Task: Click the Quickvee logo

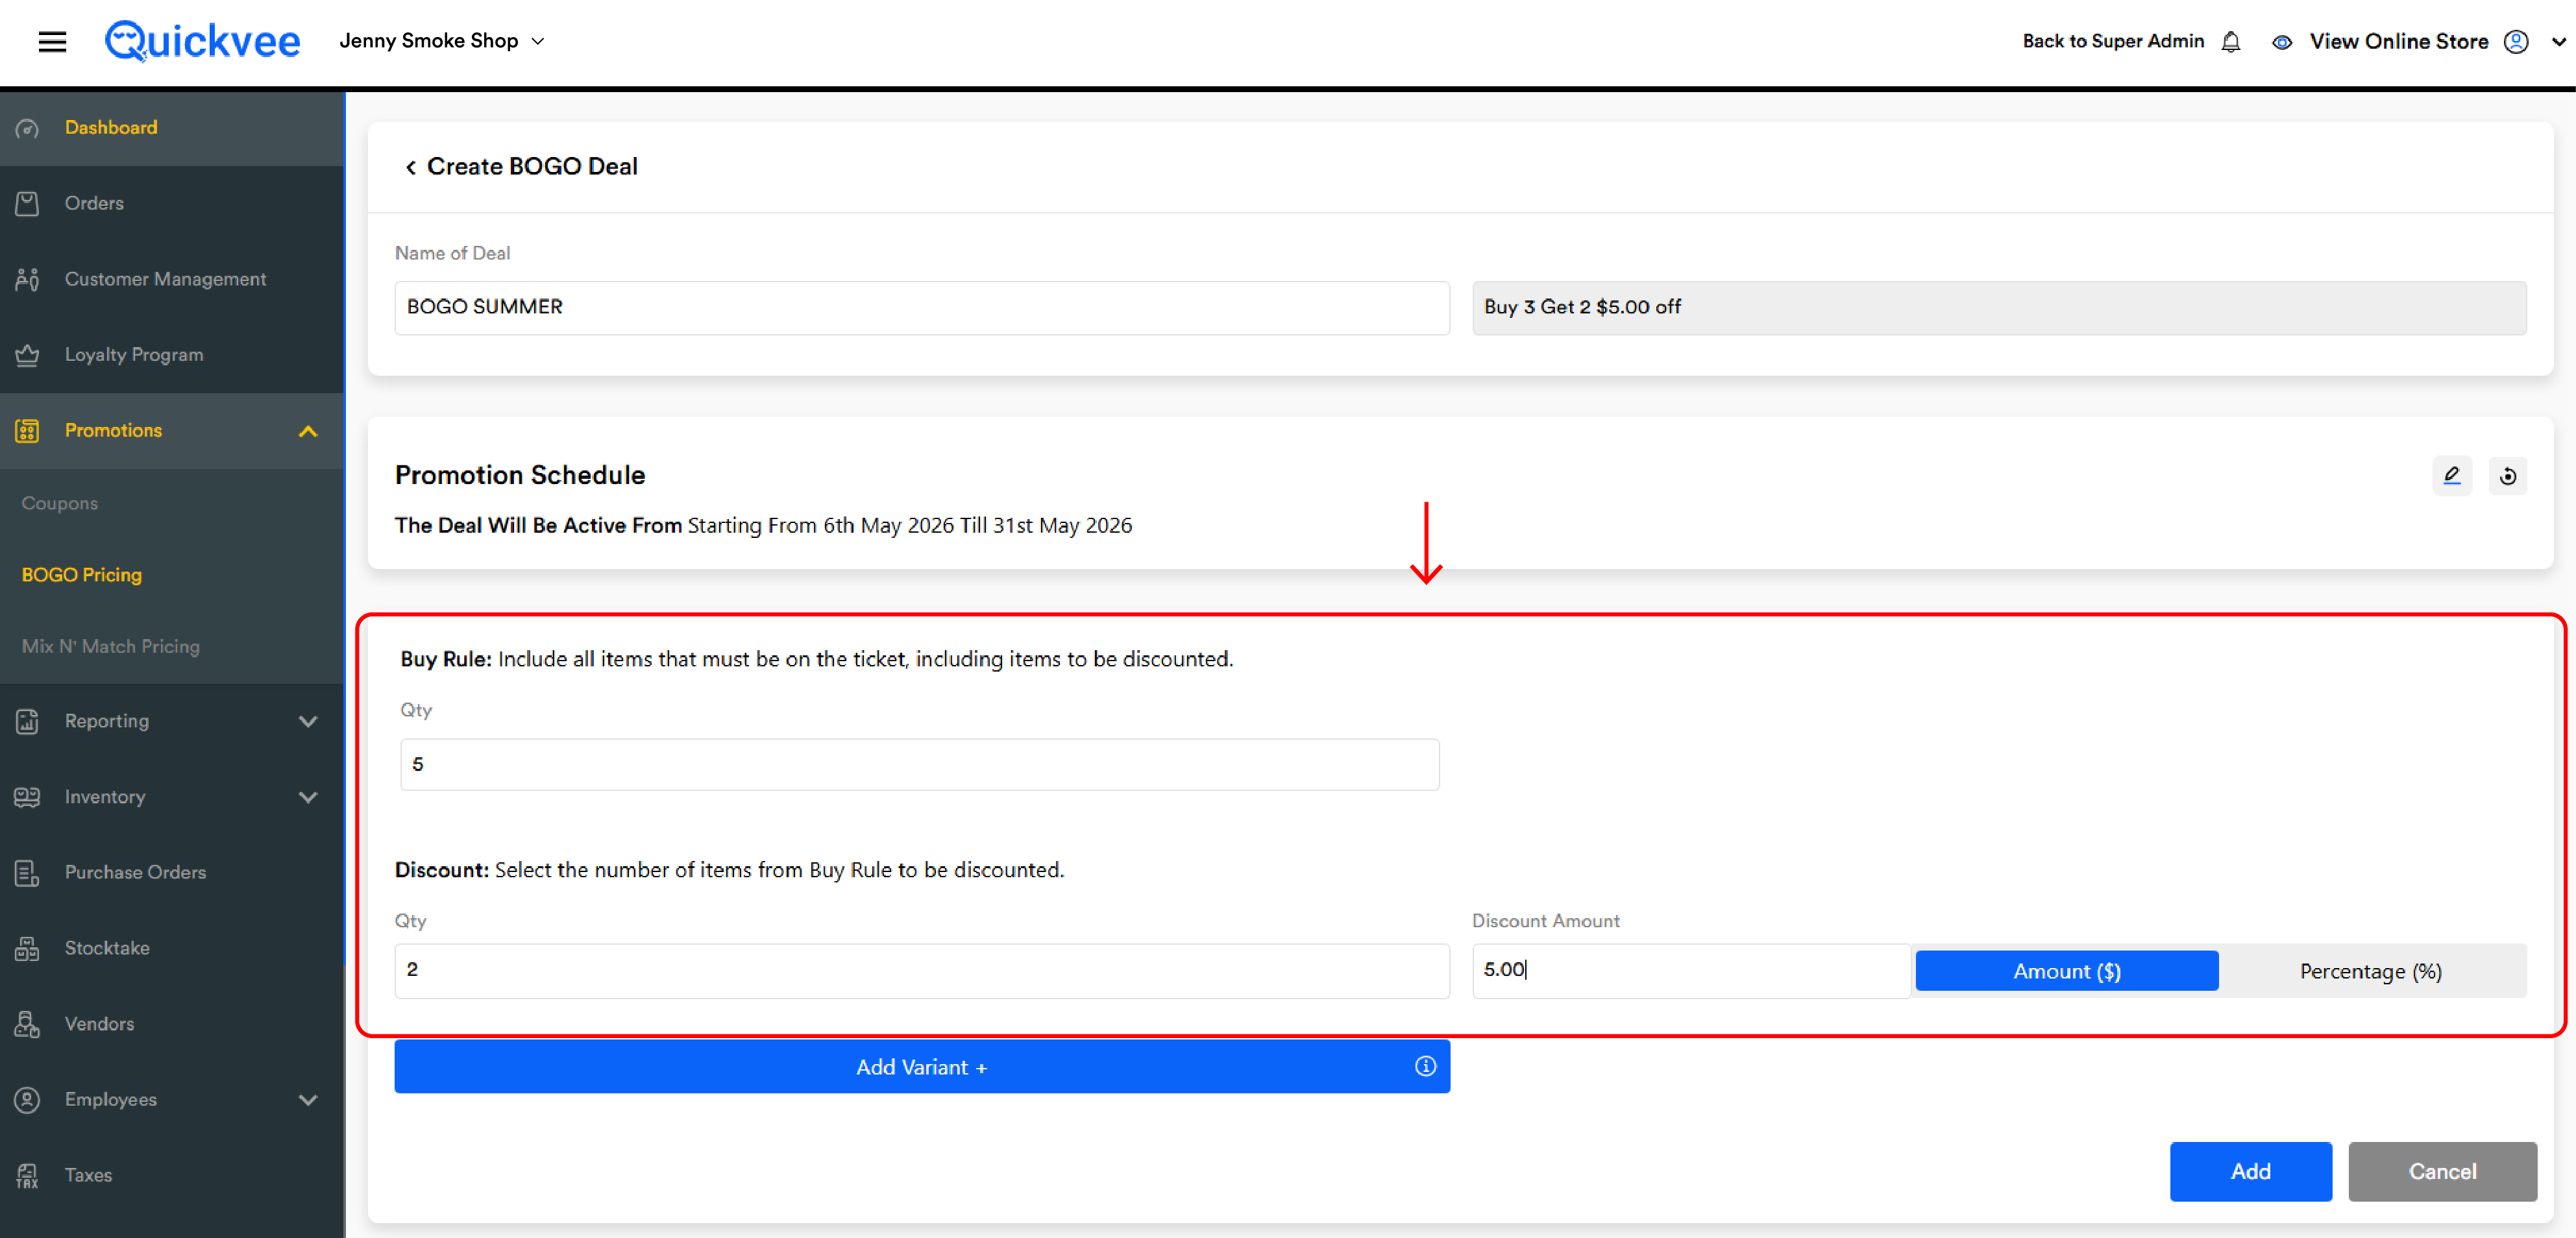Action: click(x=202, y=41)
